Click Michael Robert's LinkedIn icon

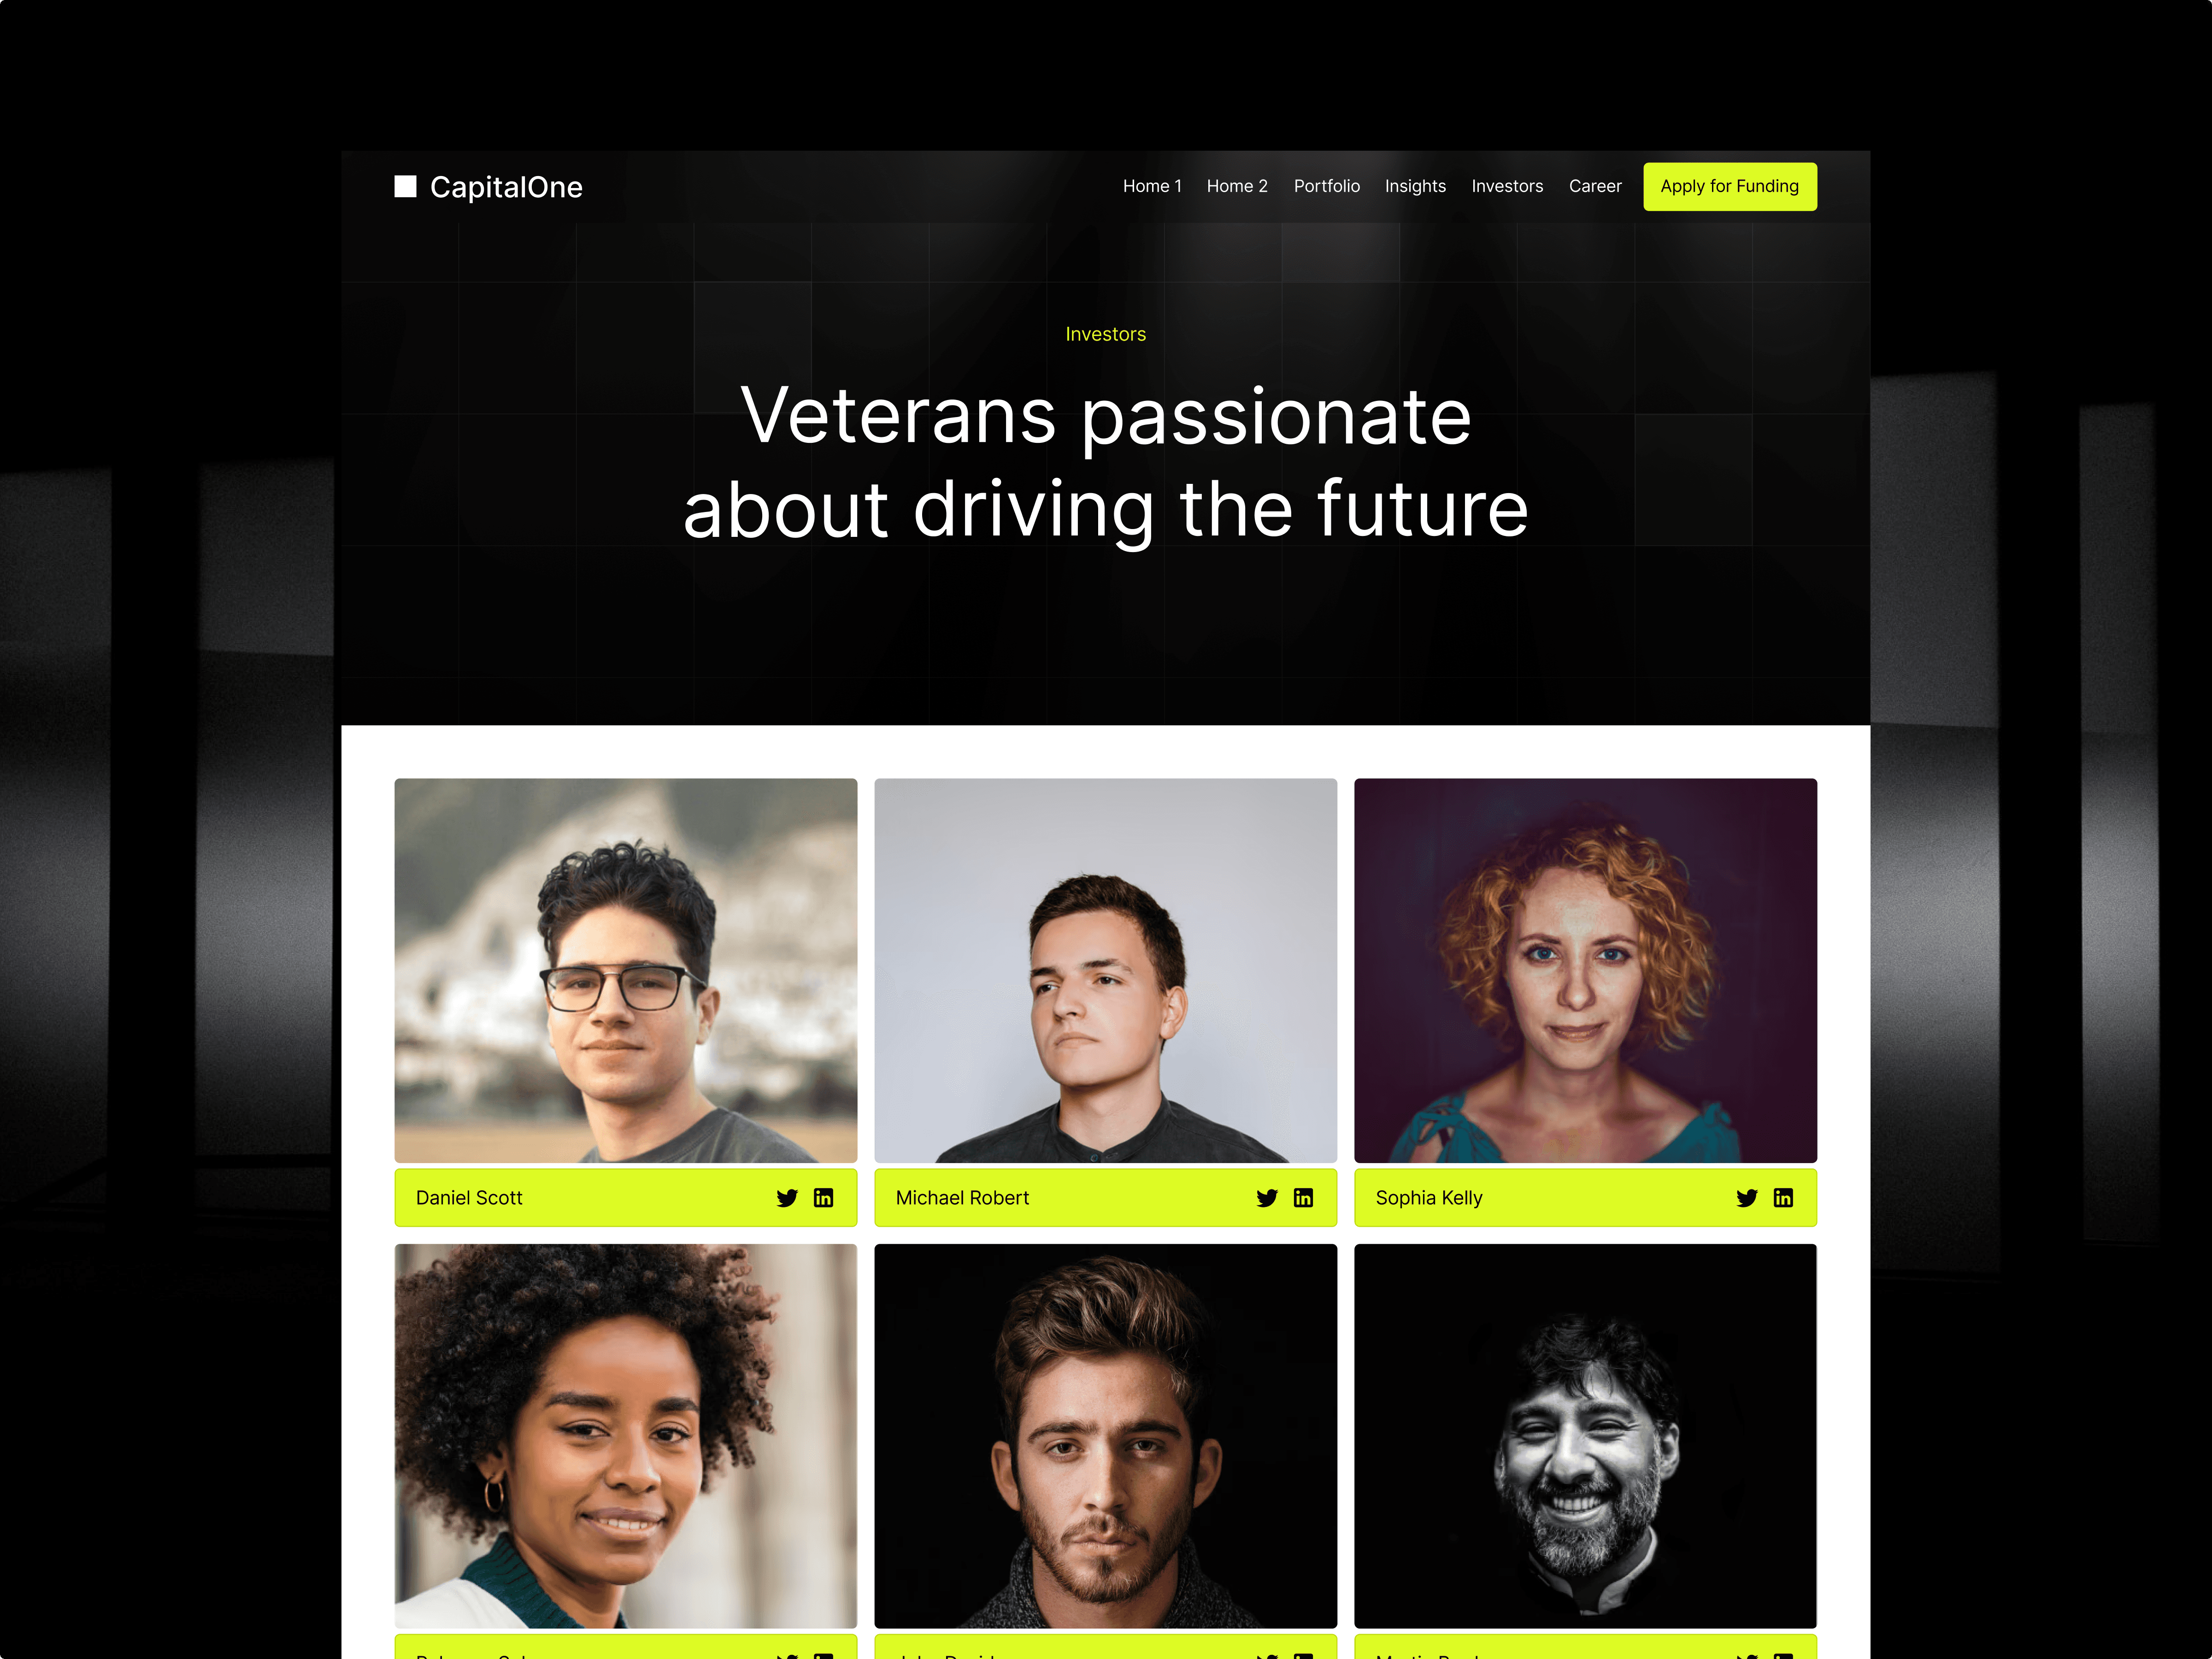point(1303,1198)
